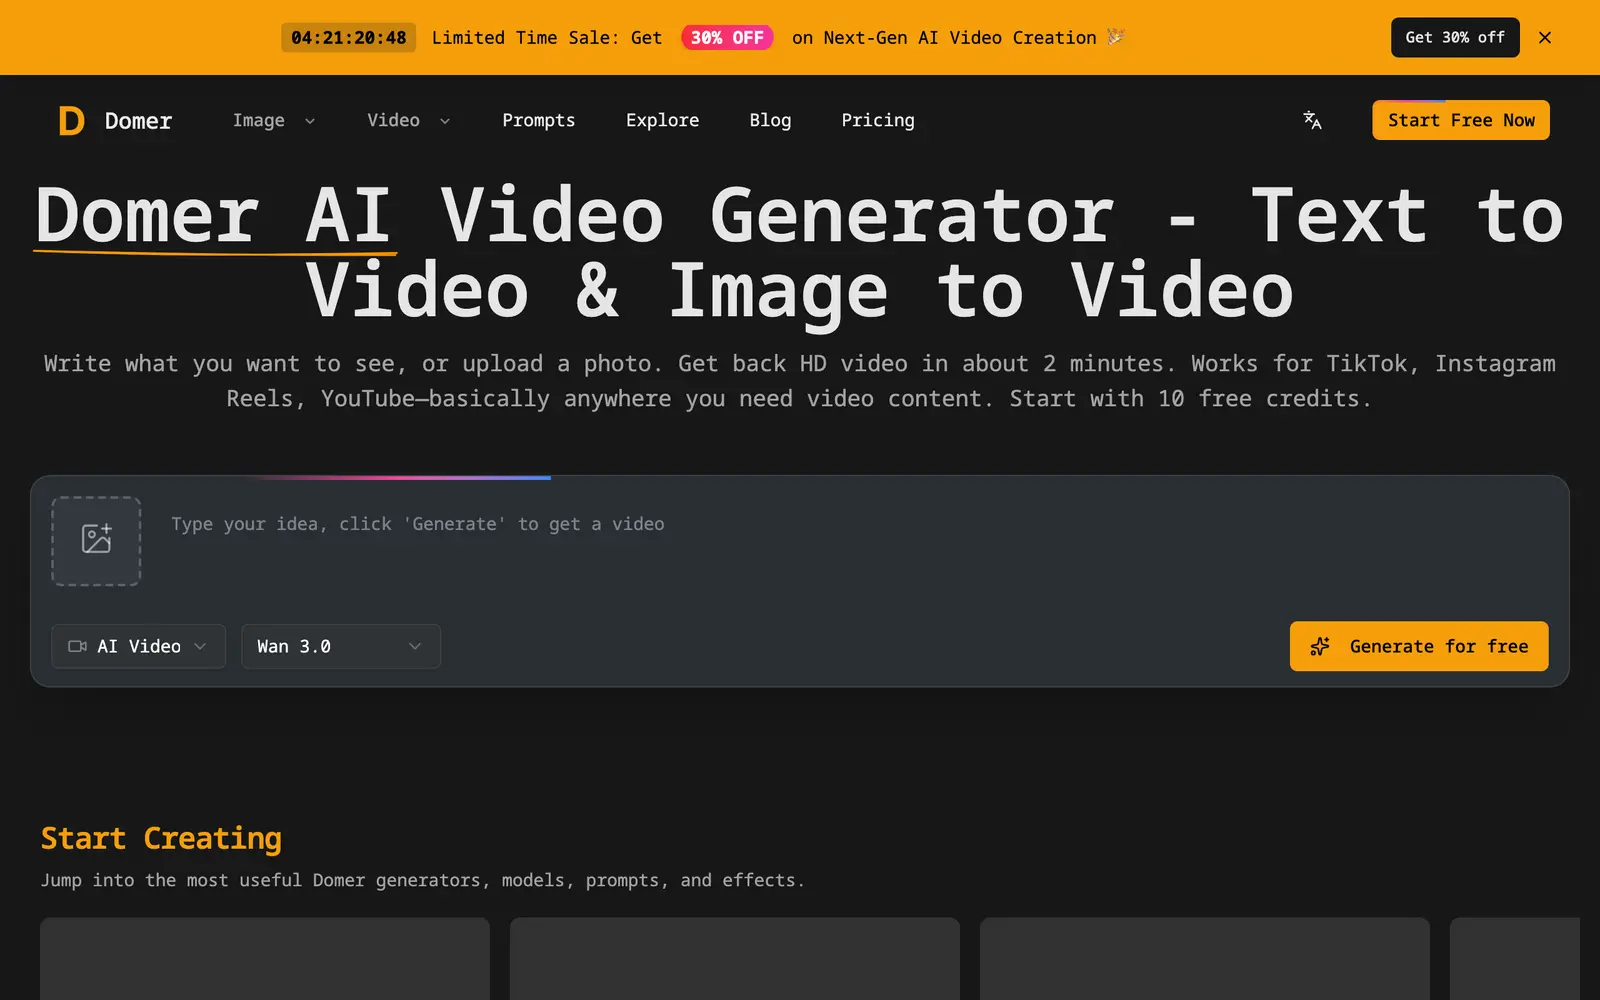This screenshot has height=1000, width=1600.
Task: Dismiss the sale banner with the X
Action: (1545, 37)
